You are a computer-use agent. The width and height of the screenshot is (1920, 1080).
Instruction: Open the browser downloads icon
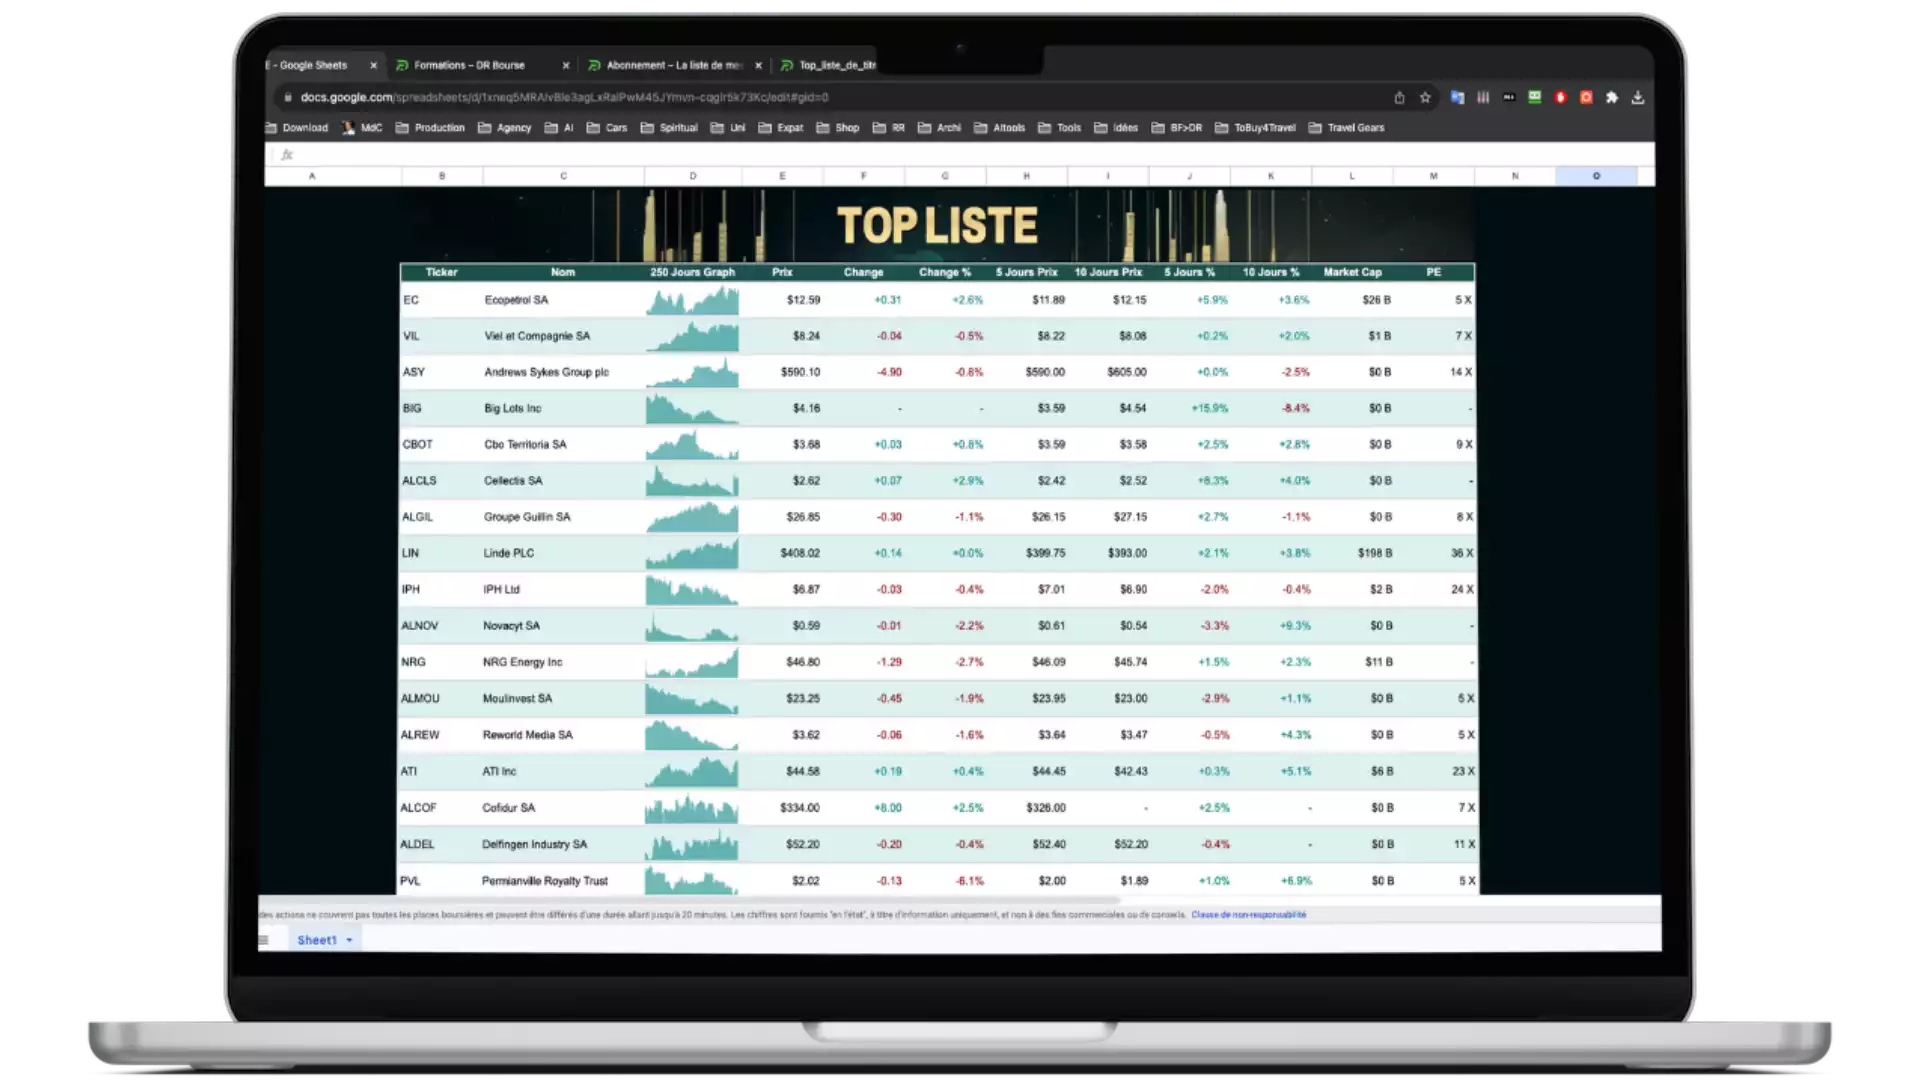pos(1638,98)
